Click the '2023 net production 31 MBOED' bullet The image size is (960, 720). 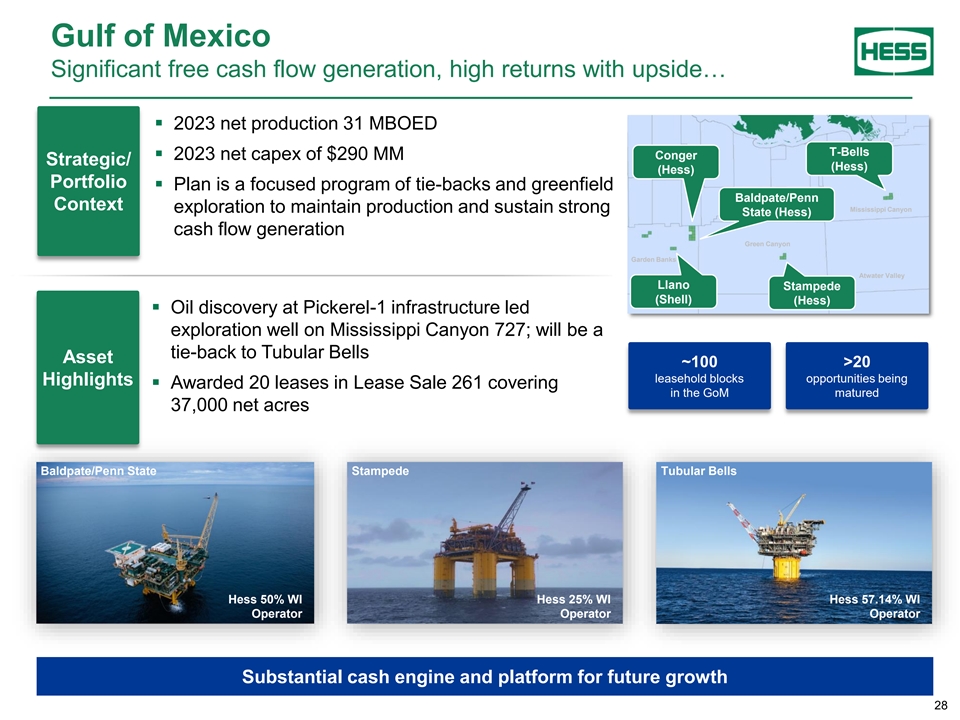coord(305,124)
